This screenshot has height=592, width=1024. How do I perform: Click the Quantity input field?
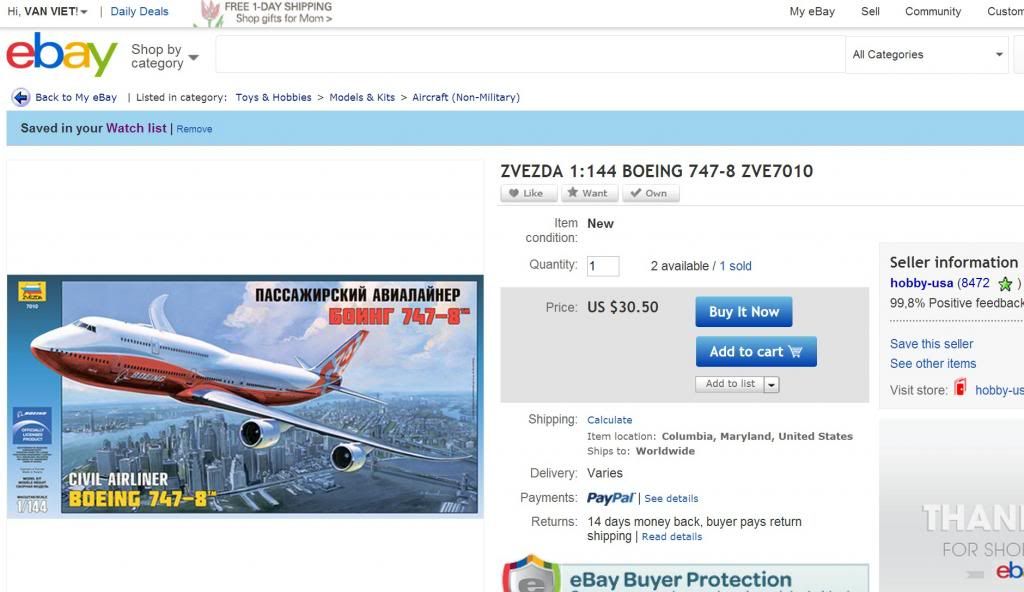[x=603, y=266]
